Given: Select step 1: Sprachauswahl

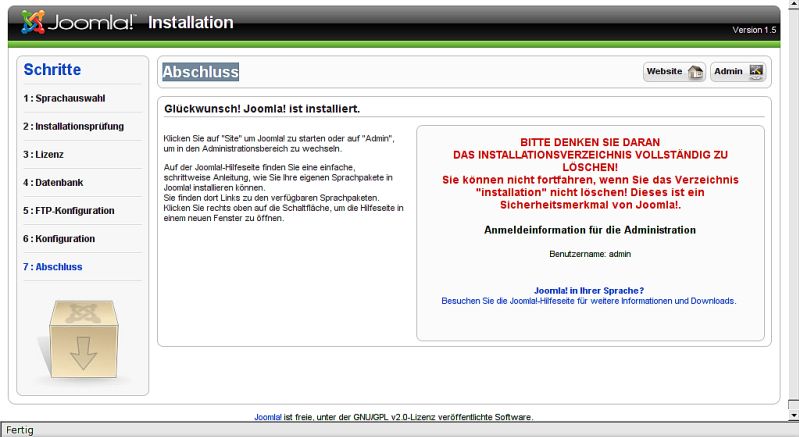Looking at the screenshot, I should pyautogui.click(x=64, y=98).
